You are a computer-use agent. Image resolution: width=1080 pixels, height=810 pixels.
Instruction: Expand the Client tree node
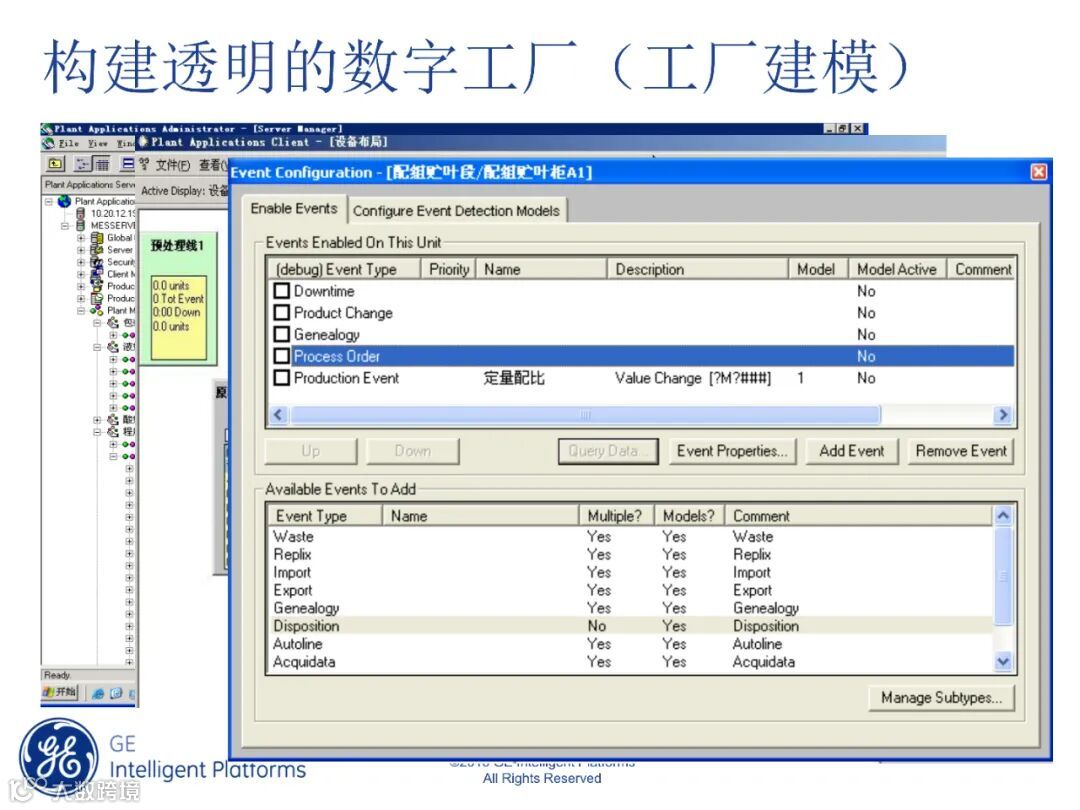click(x=81, y=274)
